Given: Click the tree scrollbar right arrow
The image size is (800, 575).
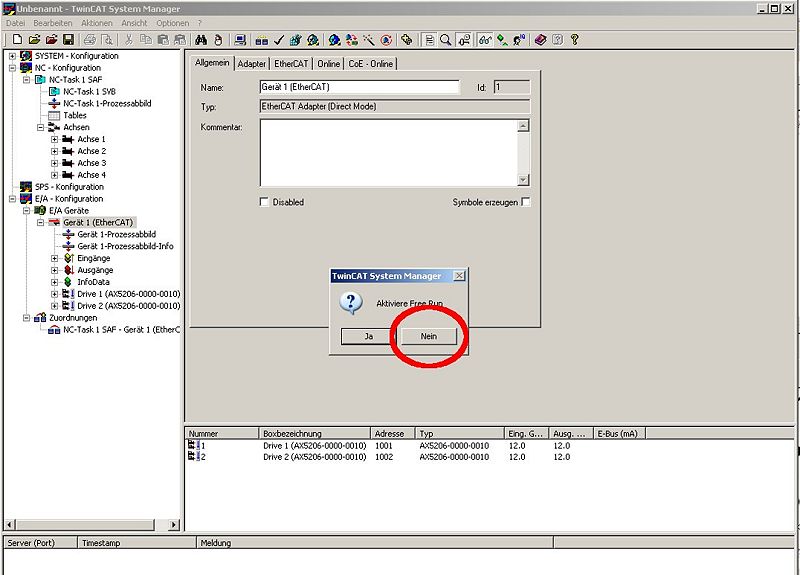Looking at the screenshot, I should coord(174,524).
